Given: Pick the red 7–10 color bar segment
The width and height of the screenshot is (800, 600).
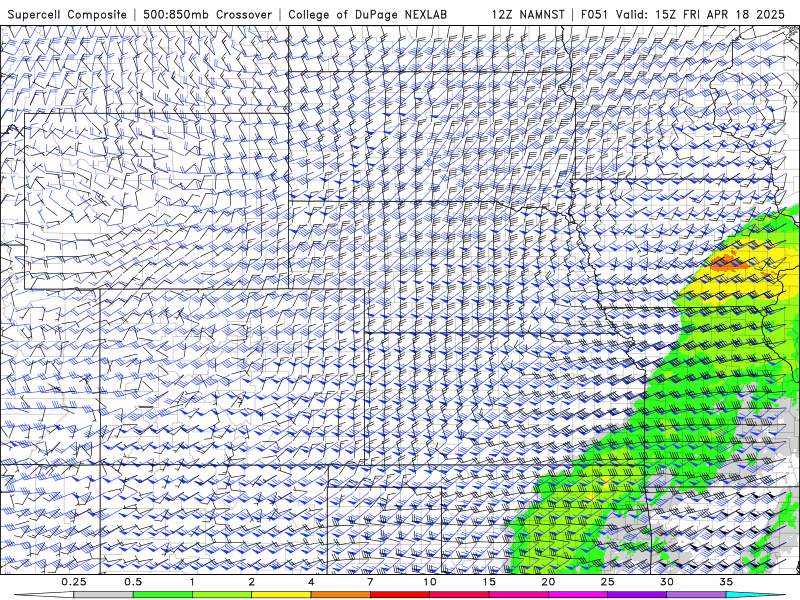Looking at the screenshot, I should tap(399, 595).
